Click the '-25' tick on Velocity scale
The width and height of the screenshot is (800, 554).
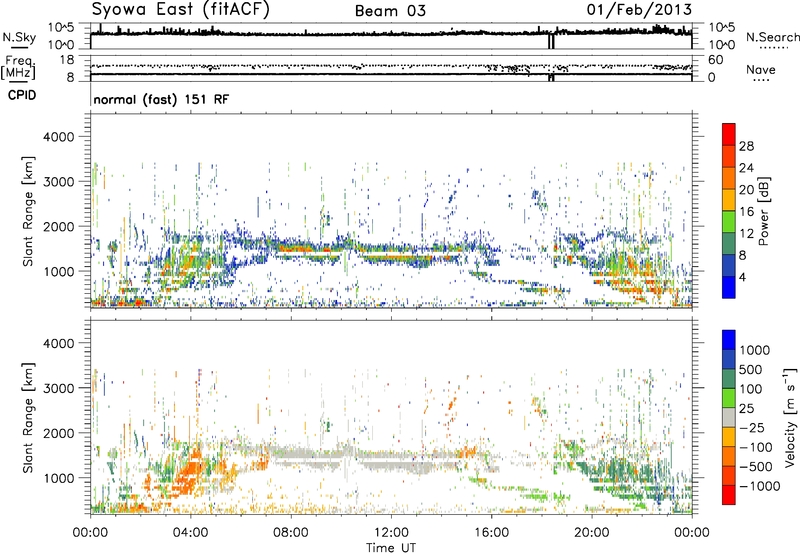click(x=752, y=427)
